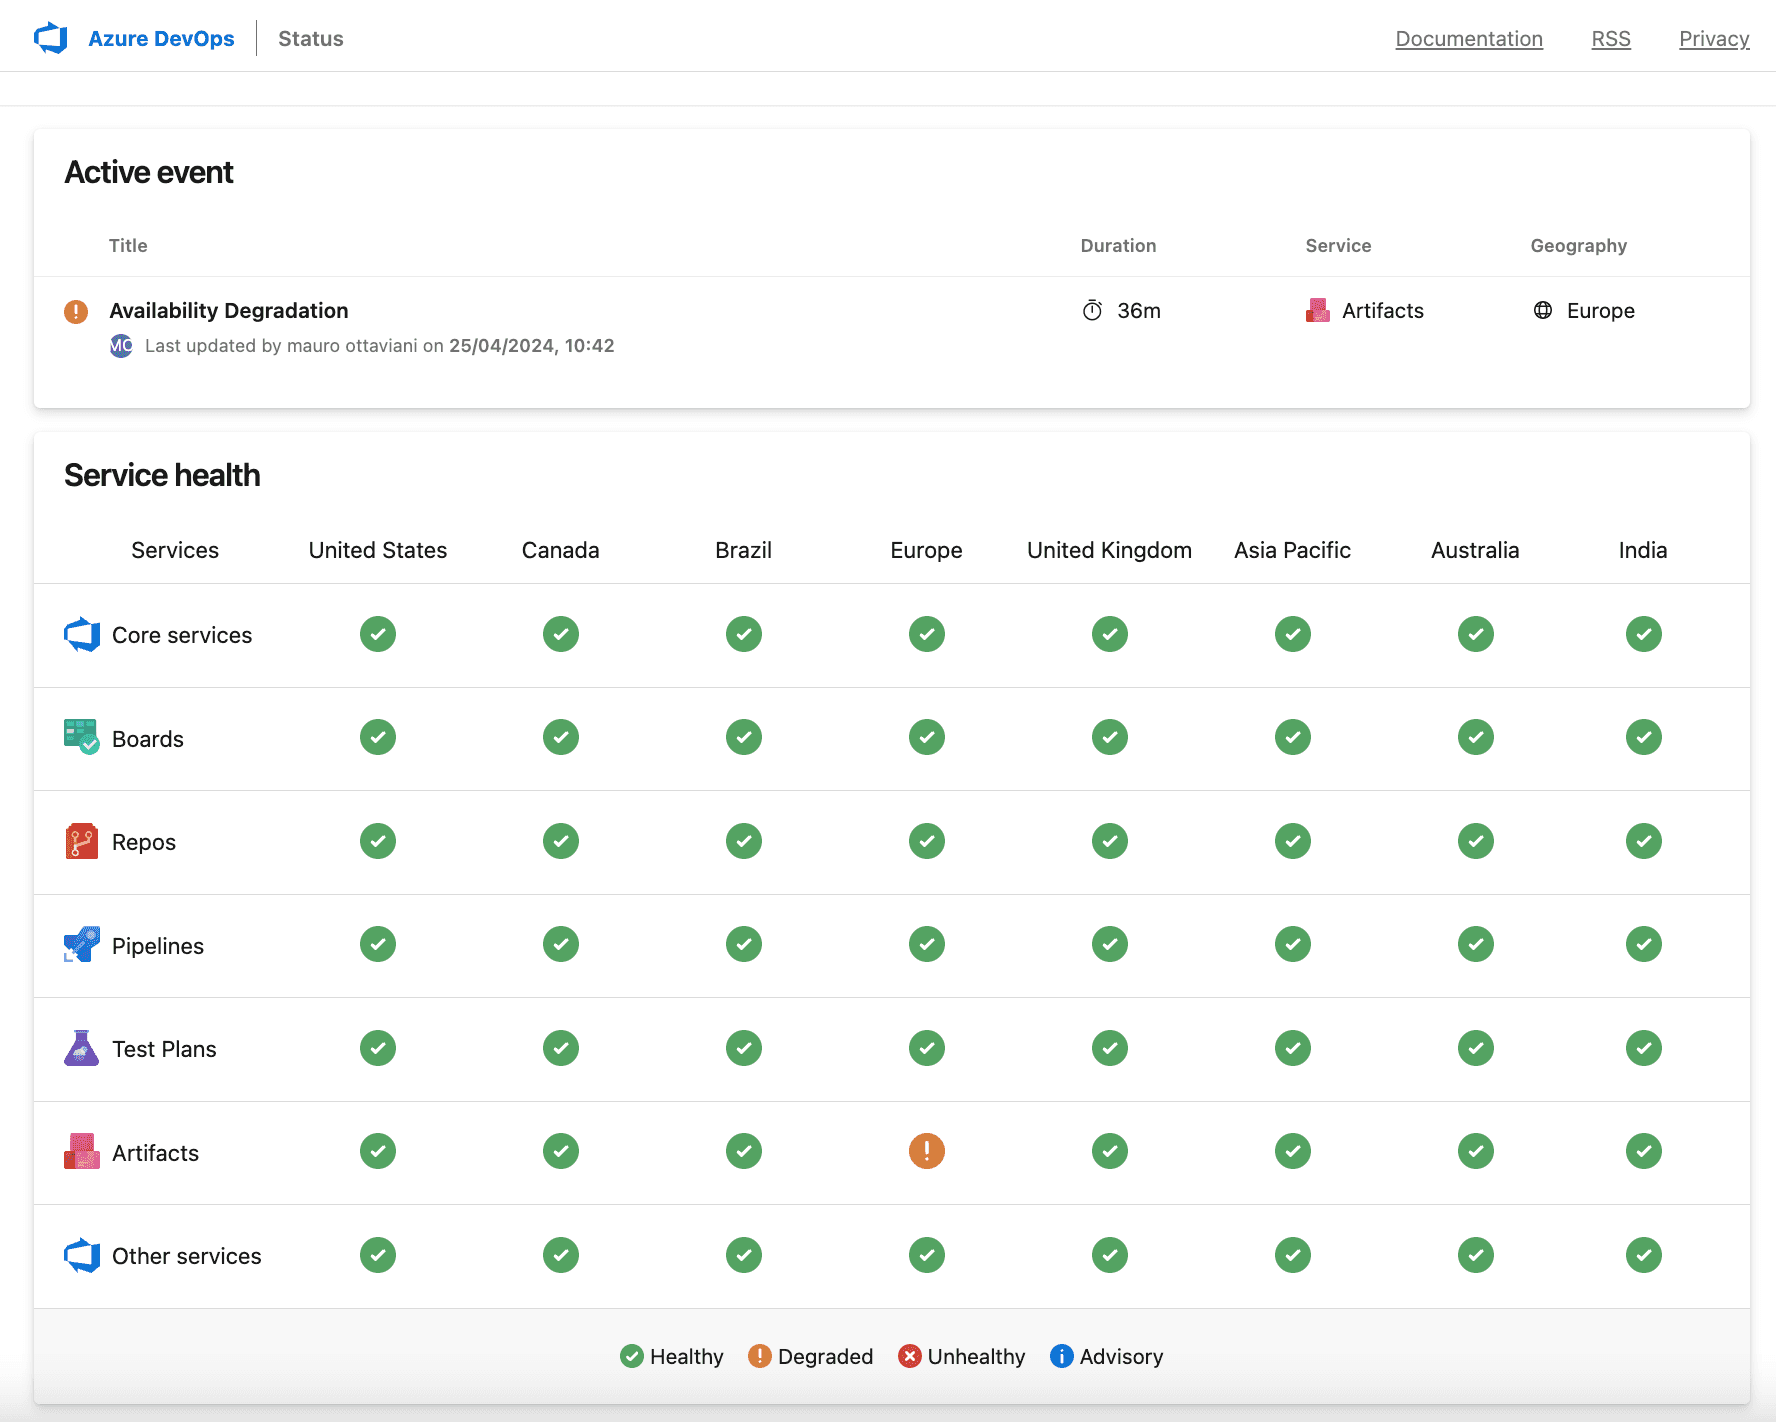Screen dimensions: 1776x1422
Task: Click the Europe column header
Action: pyautogui.click(x=927, y=550)
